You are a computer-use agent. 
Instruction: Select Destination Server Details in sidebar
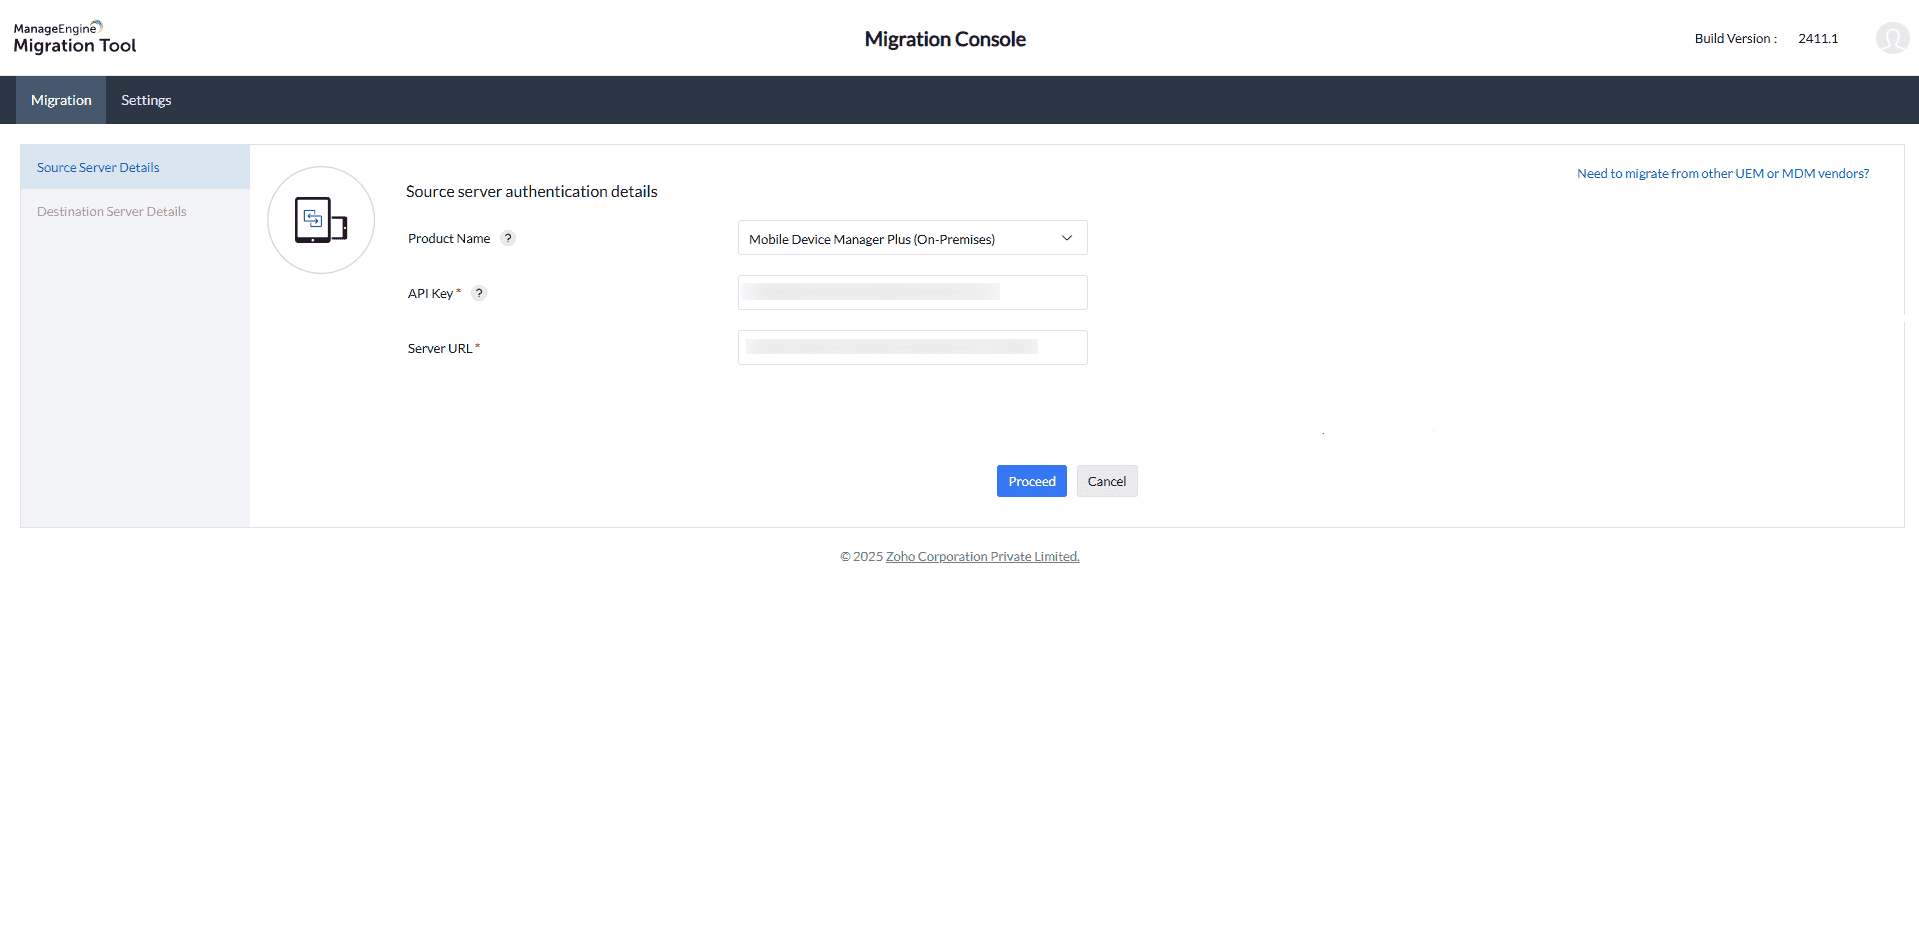click(x=135, y=211)
